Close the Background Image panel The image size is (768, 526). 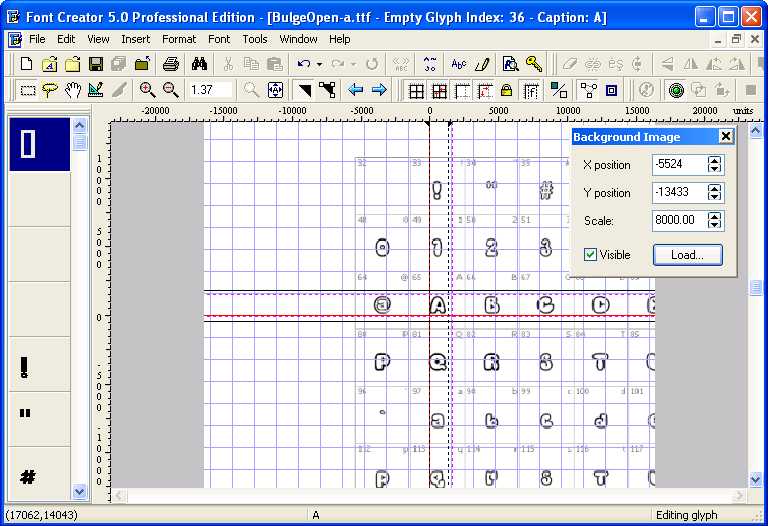coord(726,137)
